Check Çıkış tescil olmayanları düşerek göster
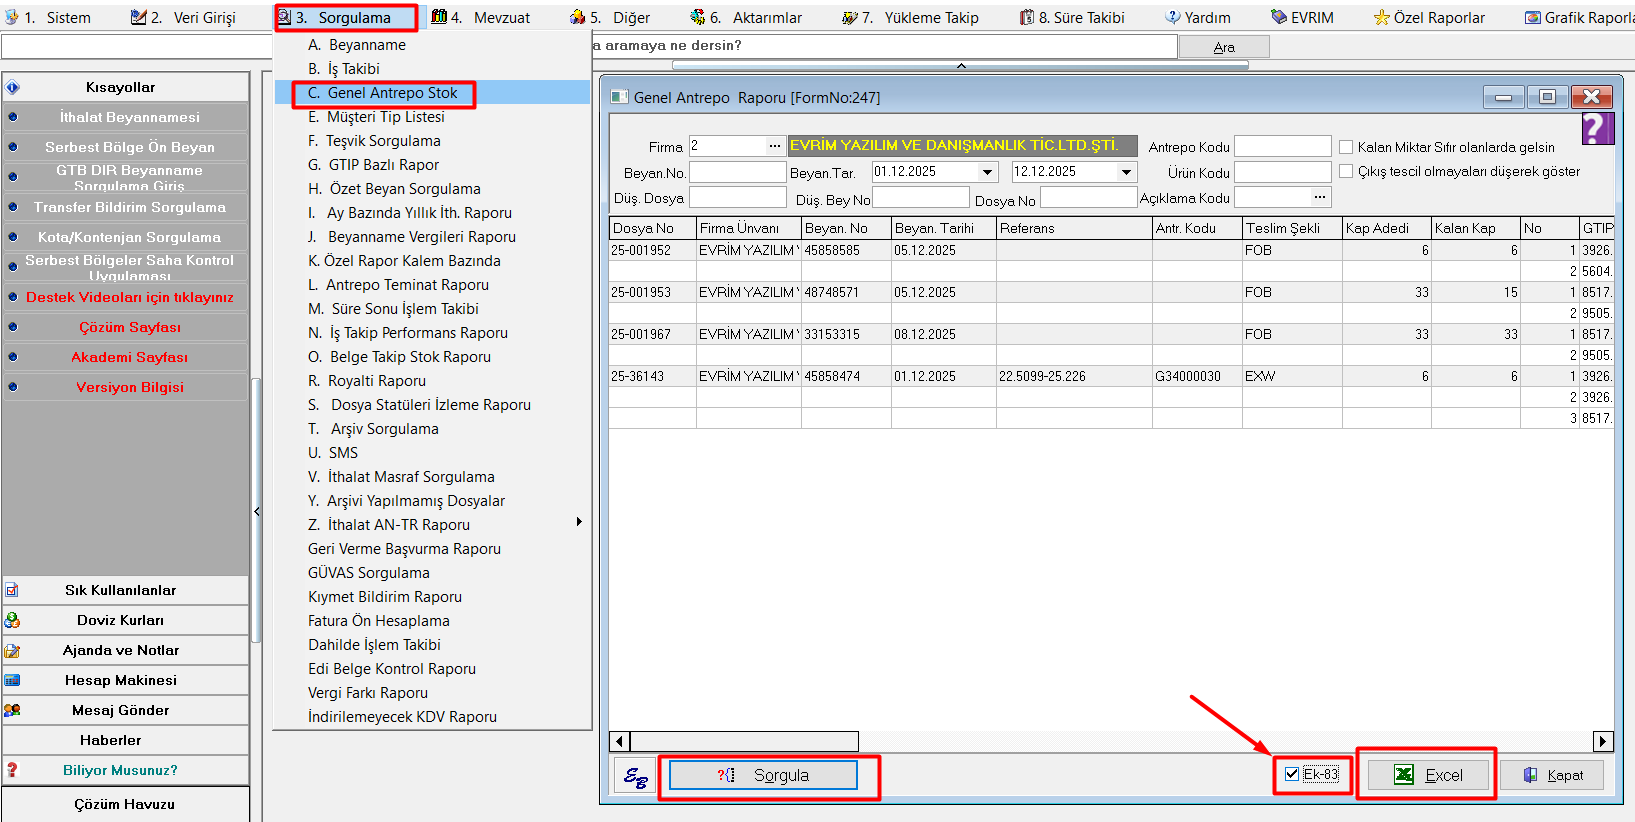The height and width of the screenshot is (822, 1635). coord(1346,171)
